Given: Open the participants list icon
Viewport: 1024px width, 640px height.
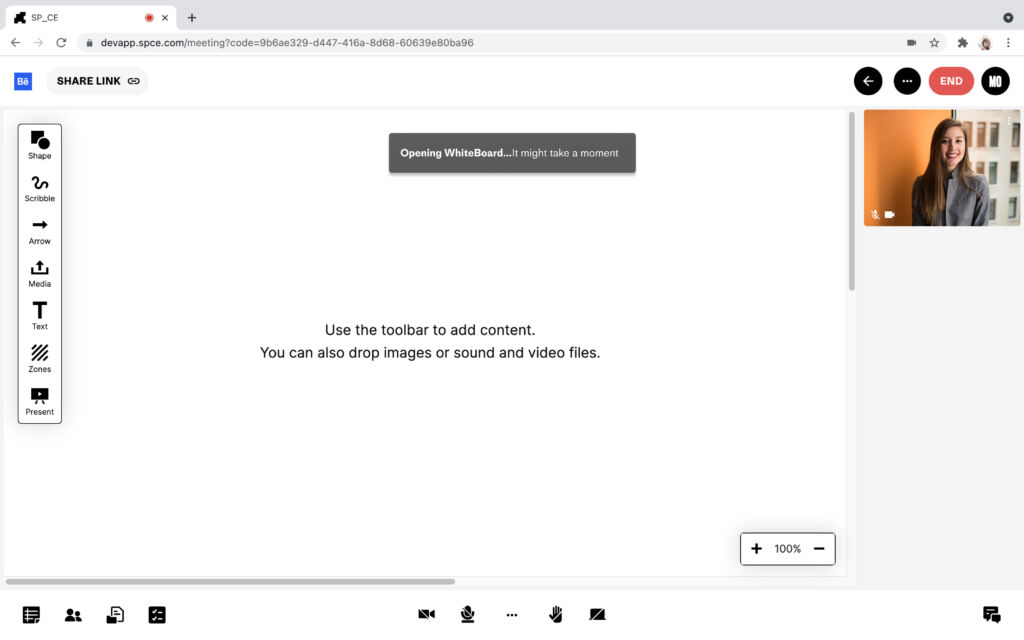Looking at the screenshot, I should (73, 615).
